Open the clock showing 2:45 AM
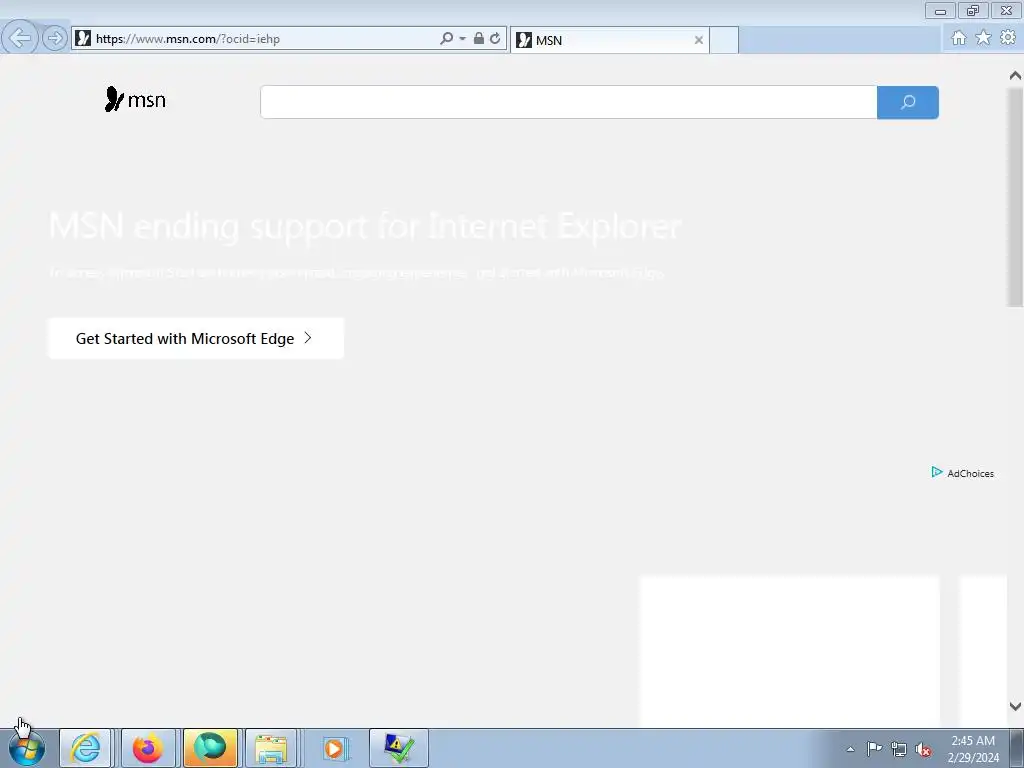This screenshot has width=1024, height=768. pyautogui.click(x=973, y=749)
